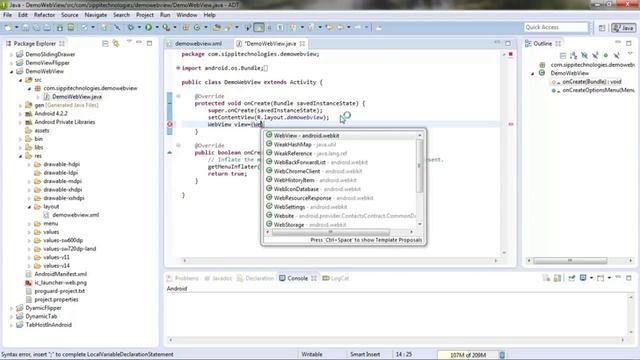The width and height of the screenshot is (640, 360).
Task: Click the red error mark on overview ruler
Action: (x=511, y=124)
